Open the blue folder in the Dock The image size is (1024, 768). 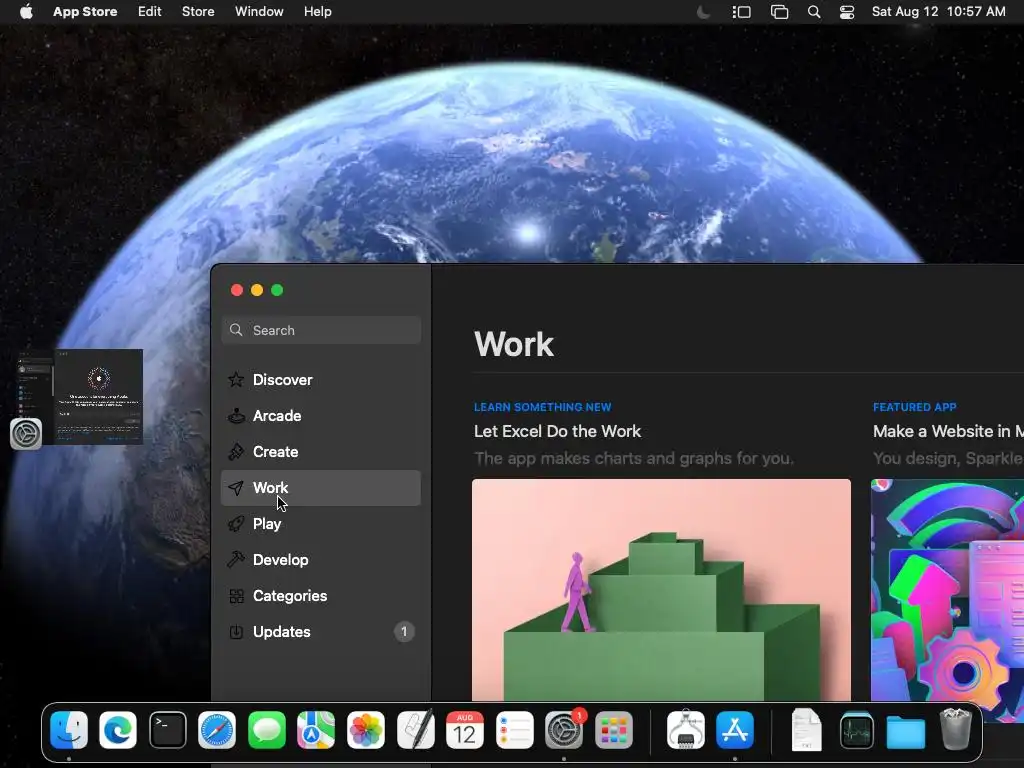click(906, 731)
